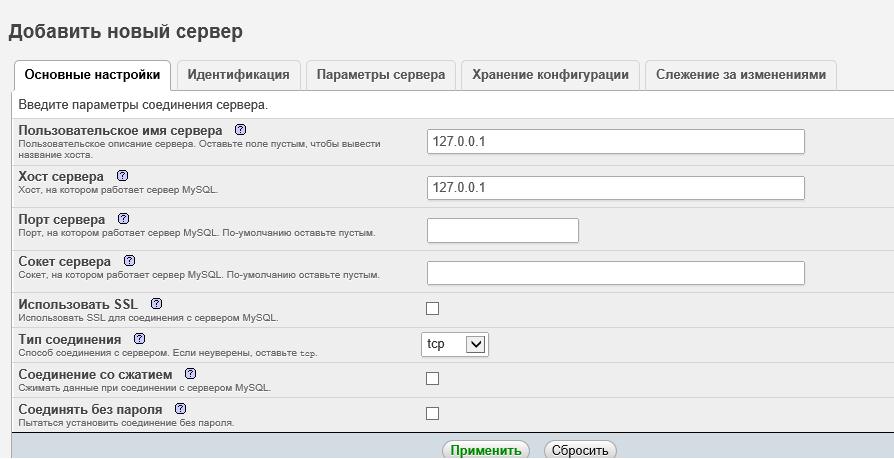The image size is (894, 459).
Task: Open help icon for Соединение со сжатием
Action: coord(190,374)
